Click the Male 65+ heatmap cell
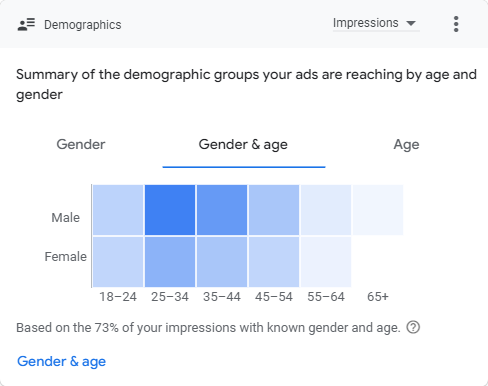 pos(378,210)
